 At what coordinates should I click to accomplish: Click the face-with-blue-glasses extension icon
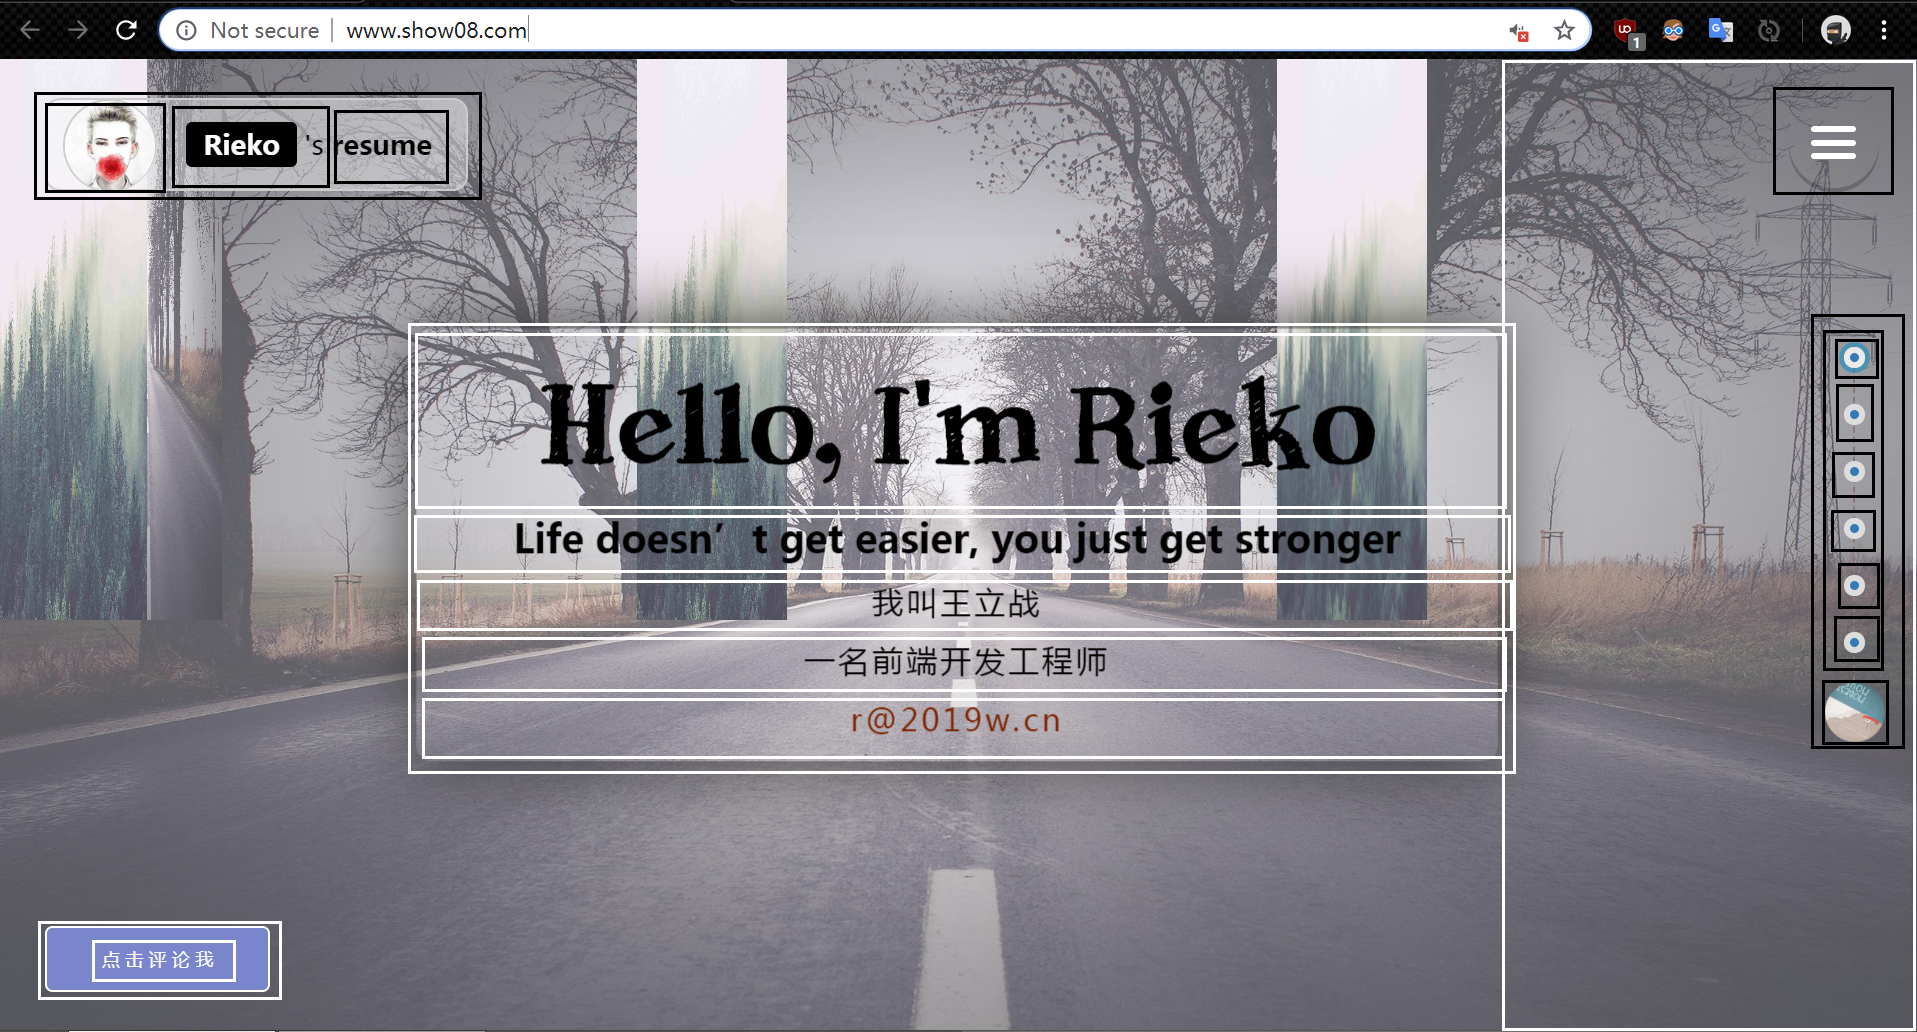click(x=1673, y=31)
